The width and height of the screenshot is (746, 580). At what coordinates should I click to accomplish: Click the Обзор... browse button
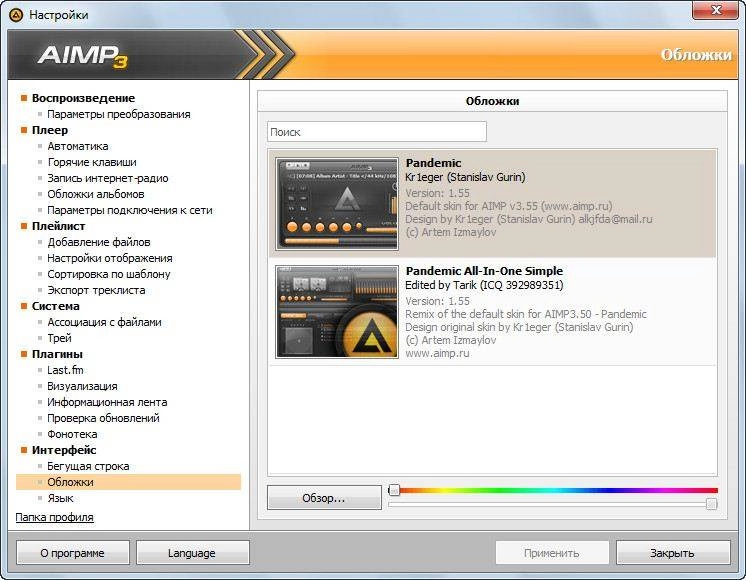point(324,498)
